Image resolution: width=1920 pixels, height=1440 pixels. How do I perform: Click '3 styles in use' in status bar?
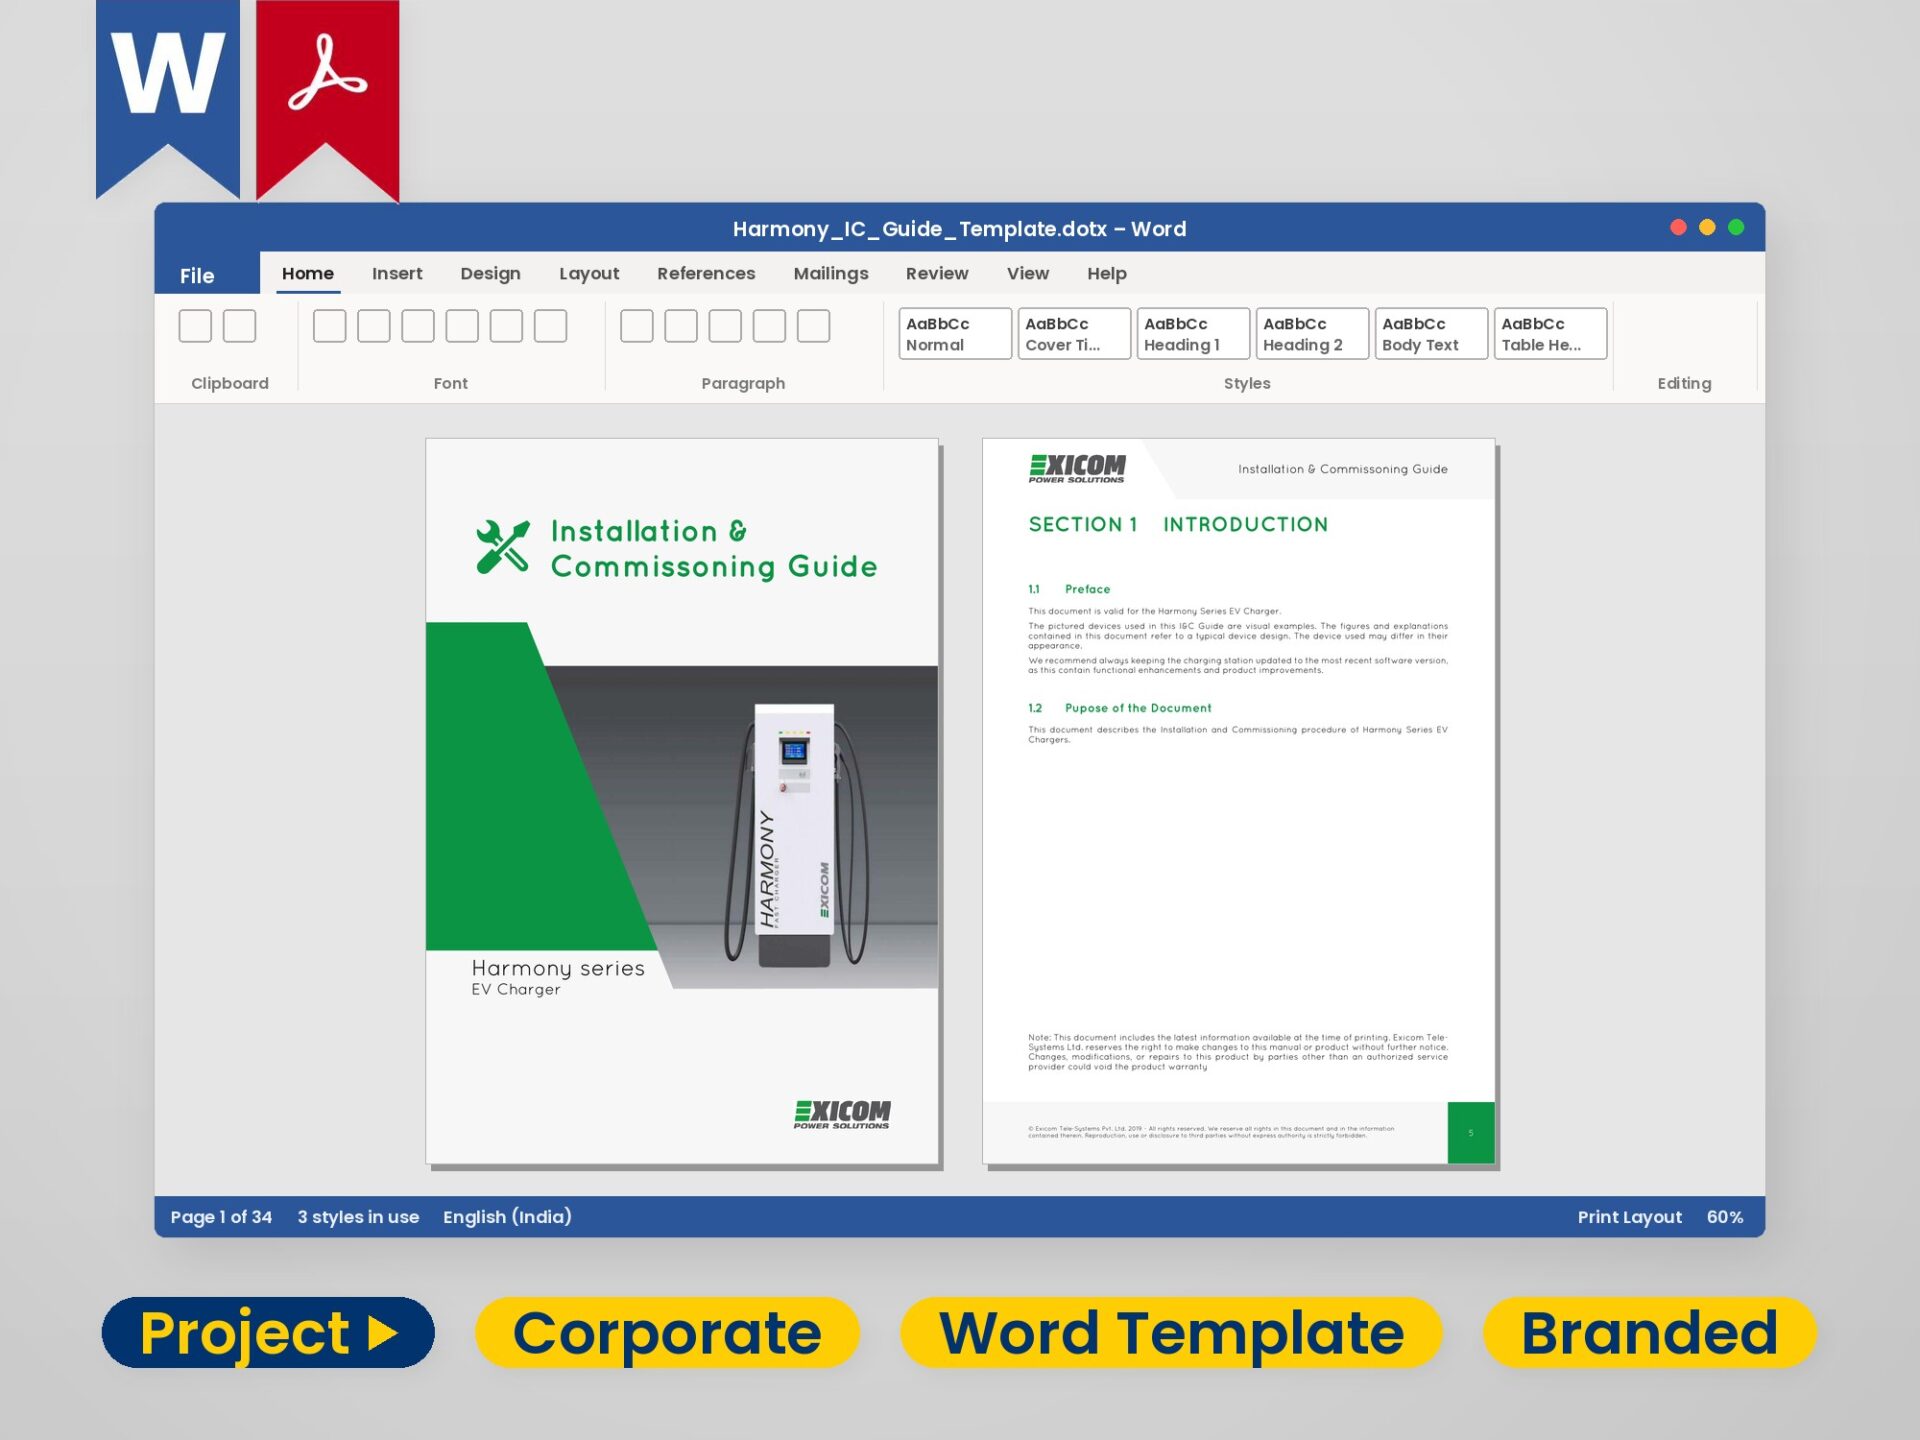tap(358, 1217)
